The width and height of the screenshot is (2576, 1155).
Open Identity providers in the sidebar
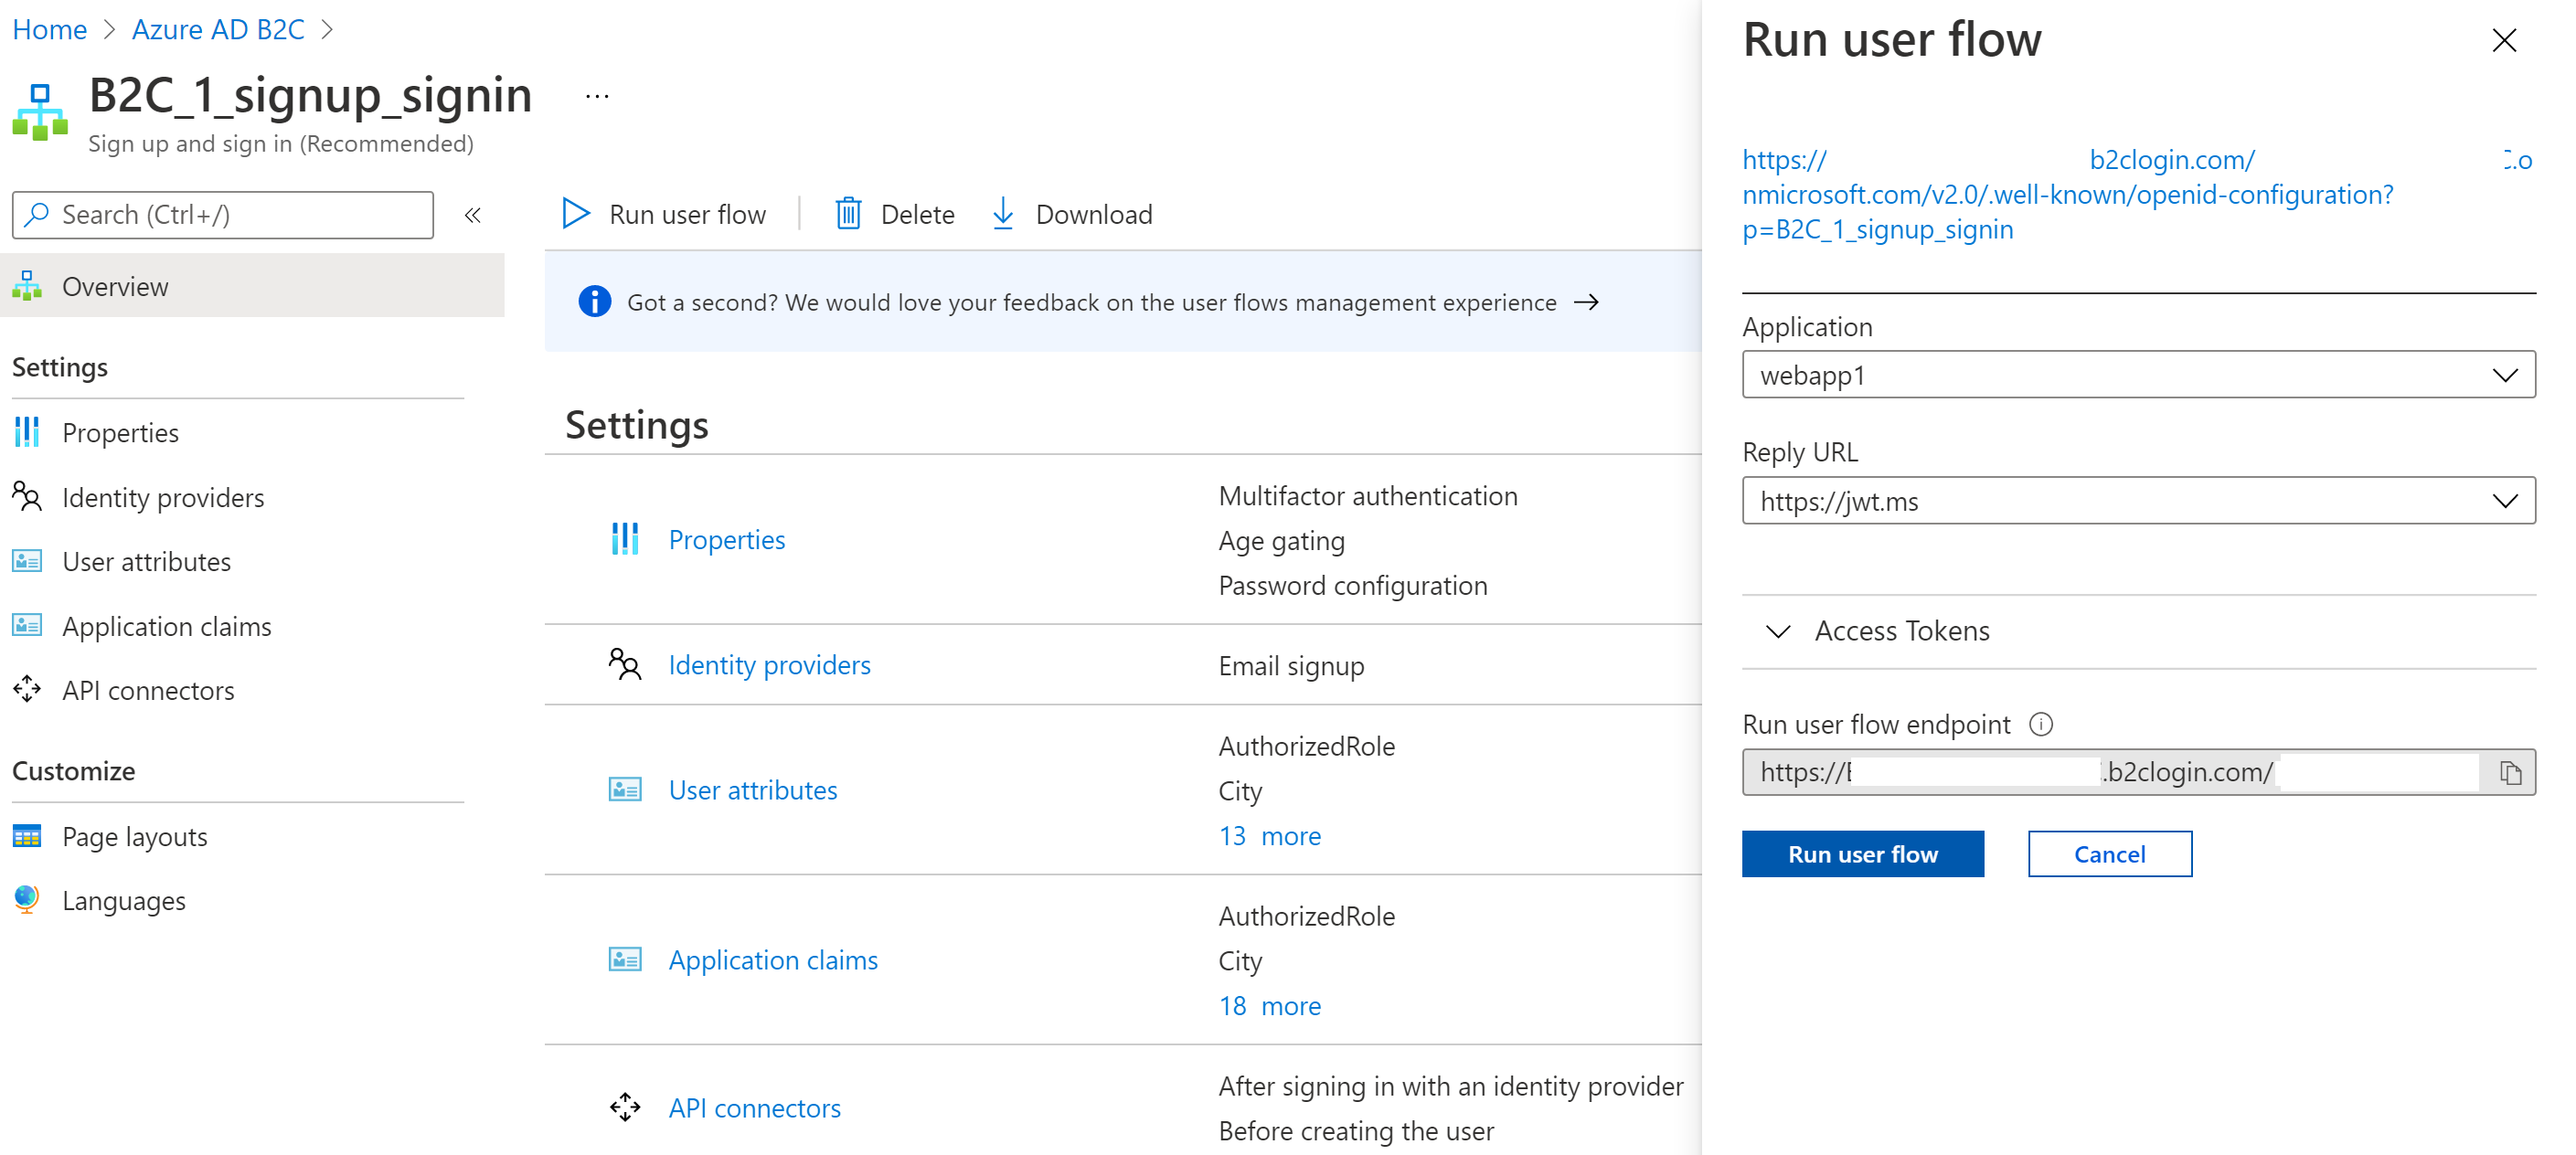pos(163,498)
